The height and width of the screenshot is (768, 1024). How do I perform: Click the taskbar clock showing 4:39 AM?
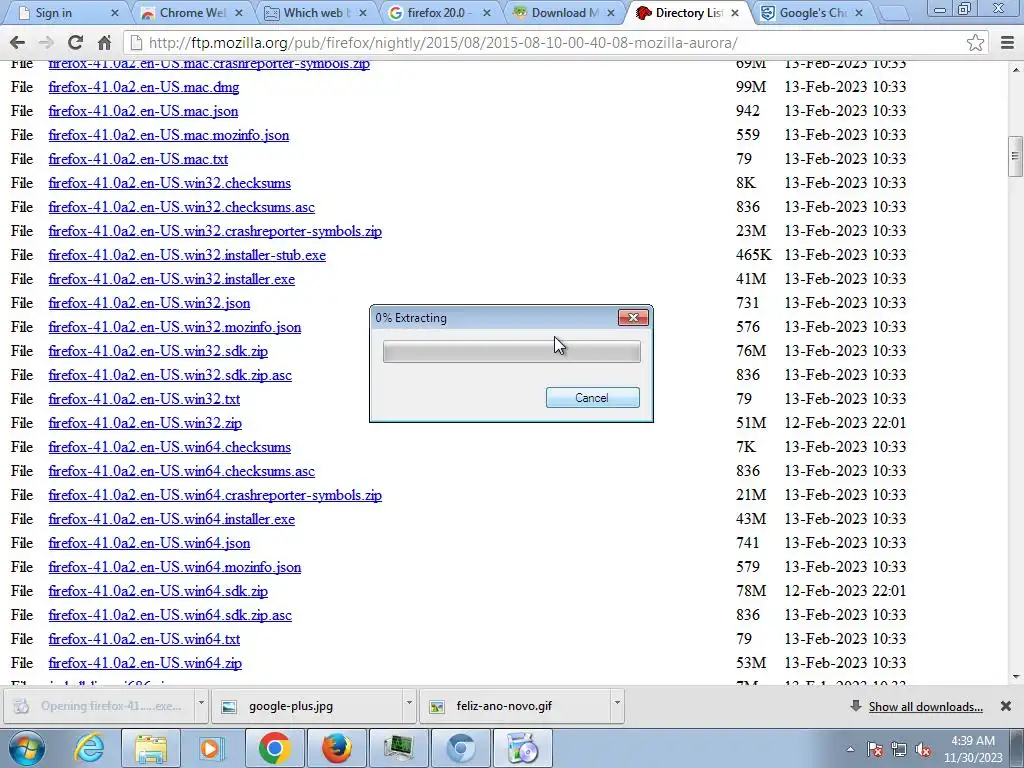coord(972,749)
